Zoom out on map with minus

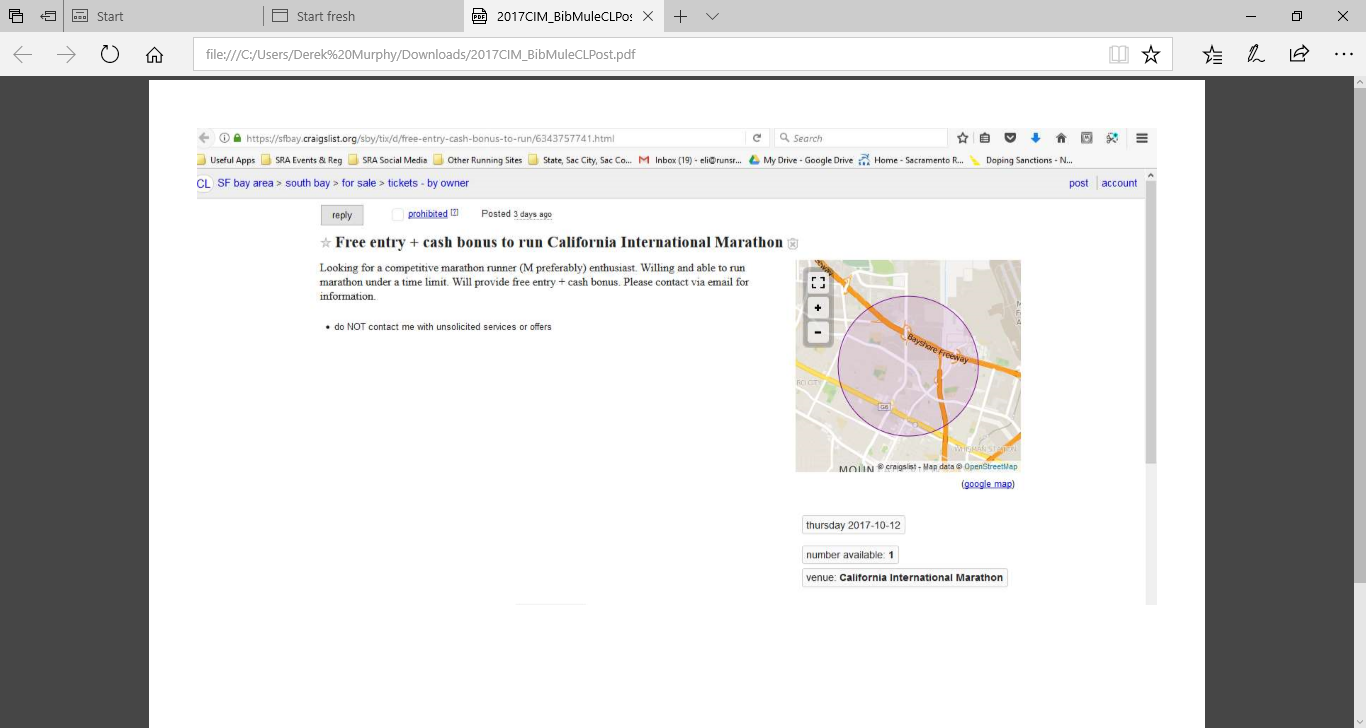tap(818, 332)
